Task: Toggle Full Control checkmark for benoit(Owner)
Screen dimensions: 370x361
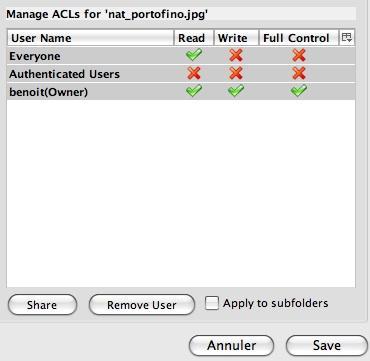Action: coord(299,91)
